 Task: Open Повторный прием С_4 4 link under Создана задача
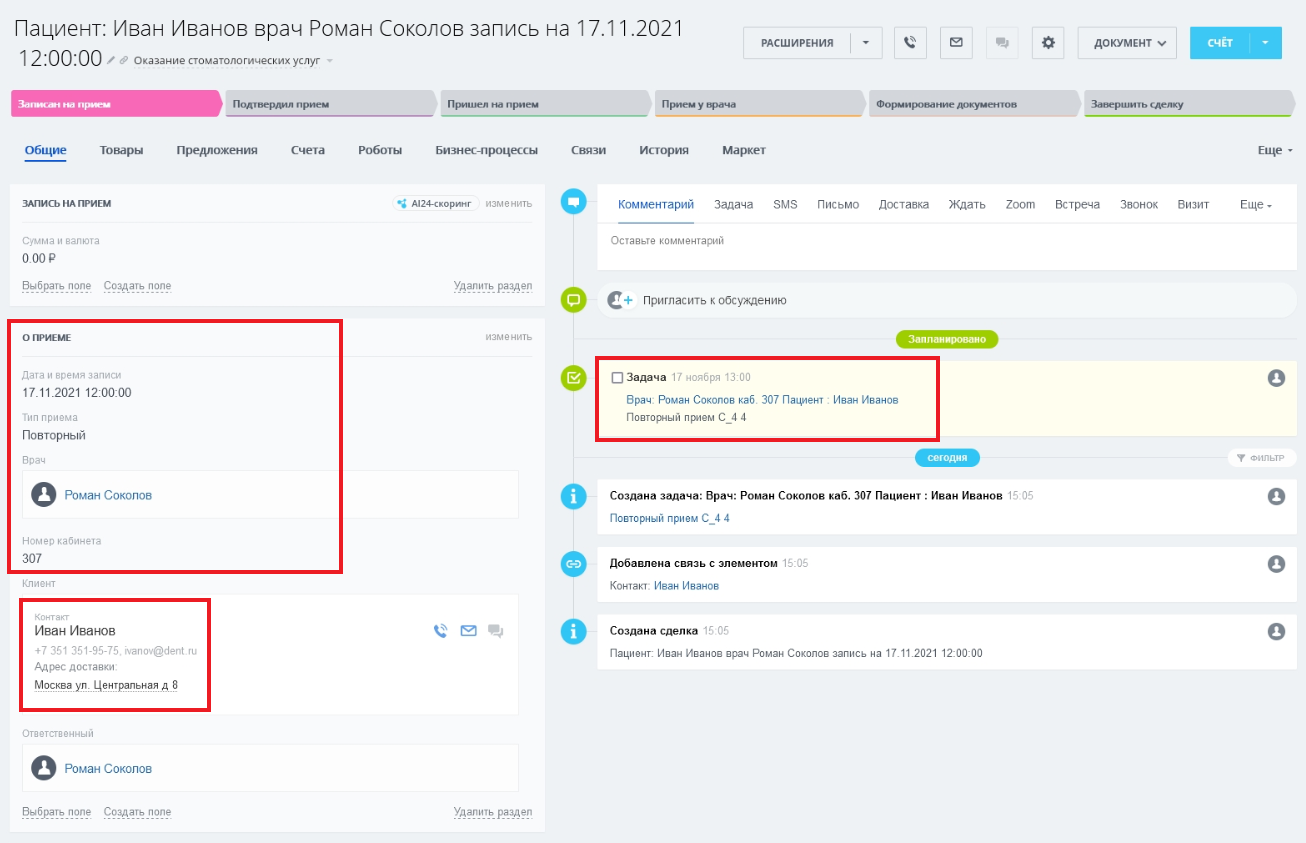coord(670,518)
